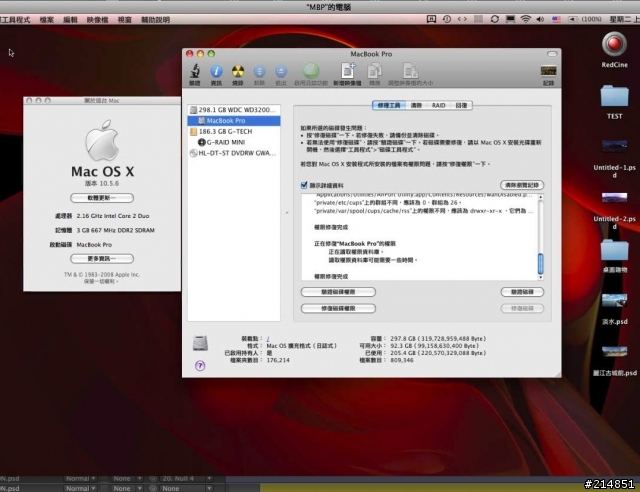Click the dimmed 修復磁碟 (Repair Disk) button
This screenshot has width=640, height=492.
(522, 308)
